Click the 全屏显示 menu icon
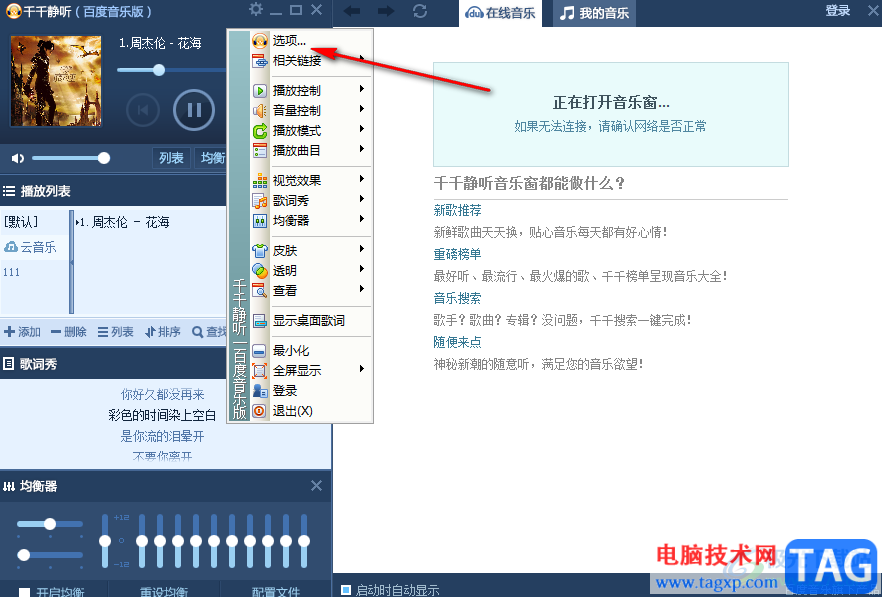The width and height of the screenshot is (882, 597). [259, 371]
